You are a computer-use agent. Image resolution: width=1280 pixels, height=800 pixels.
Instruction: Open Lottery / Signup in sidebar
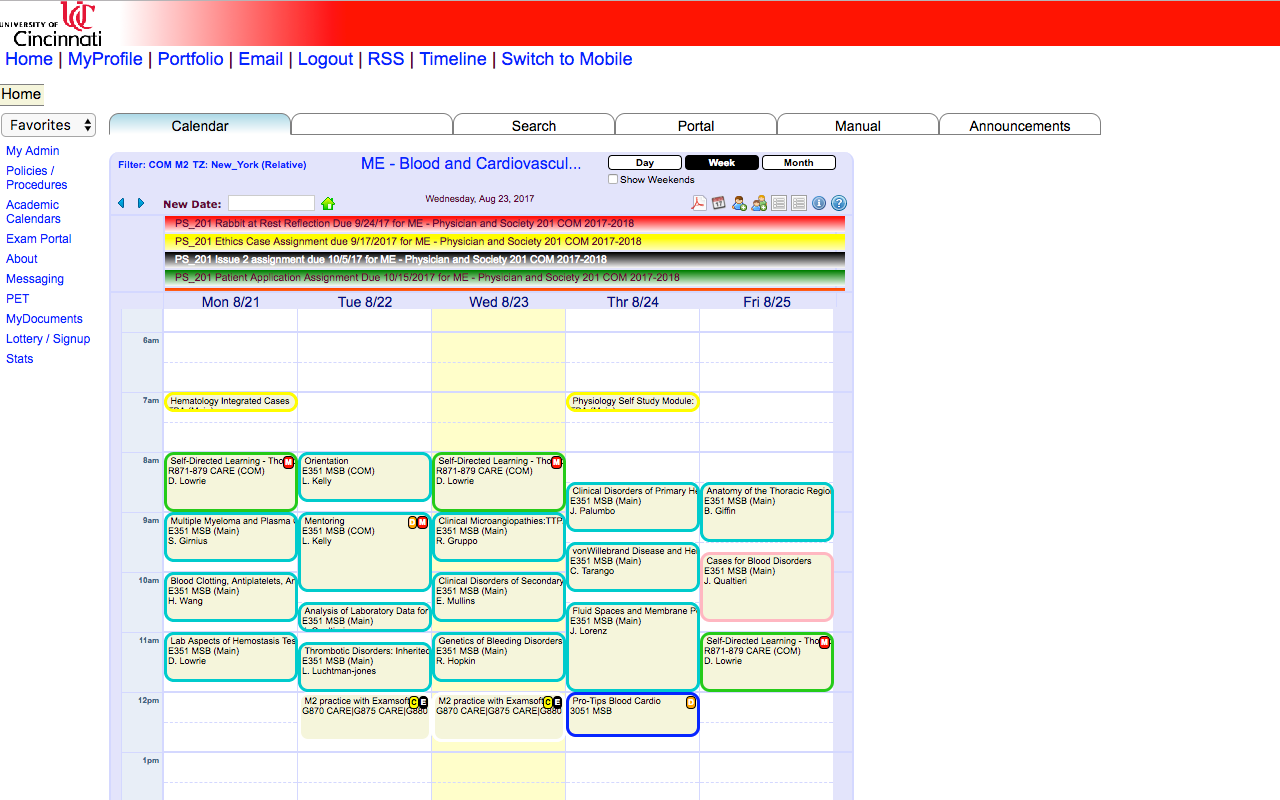48,339
